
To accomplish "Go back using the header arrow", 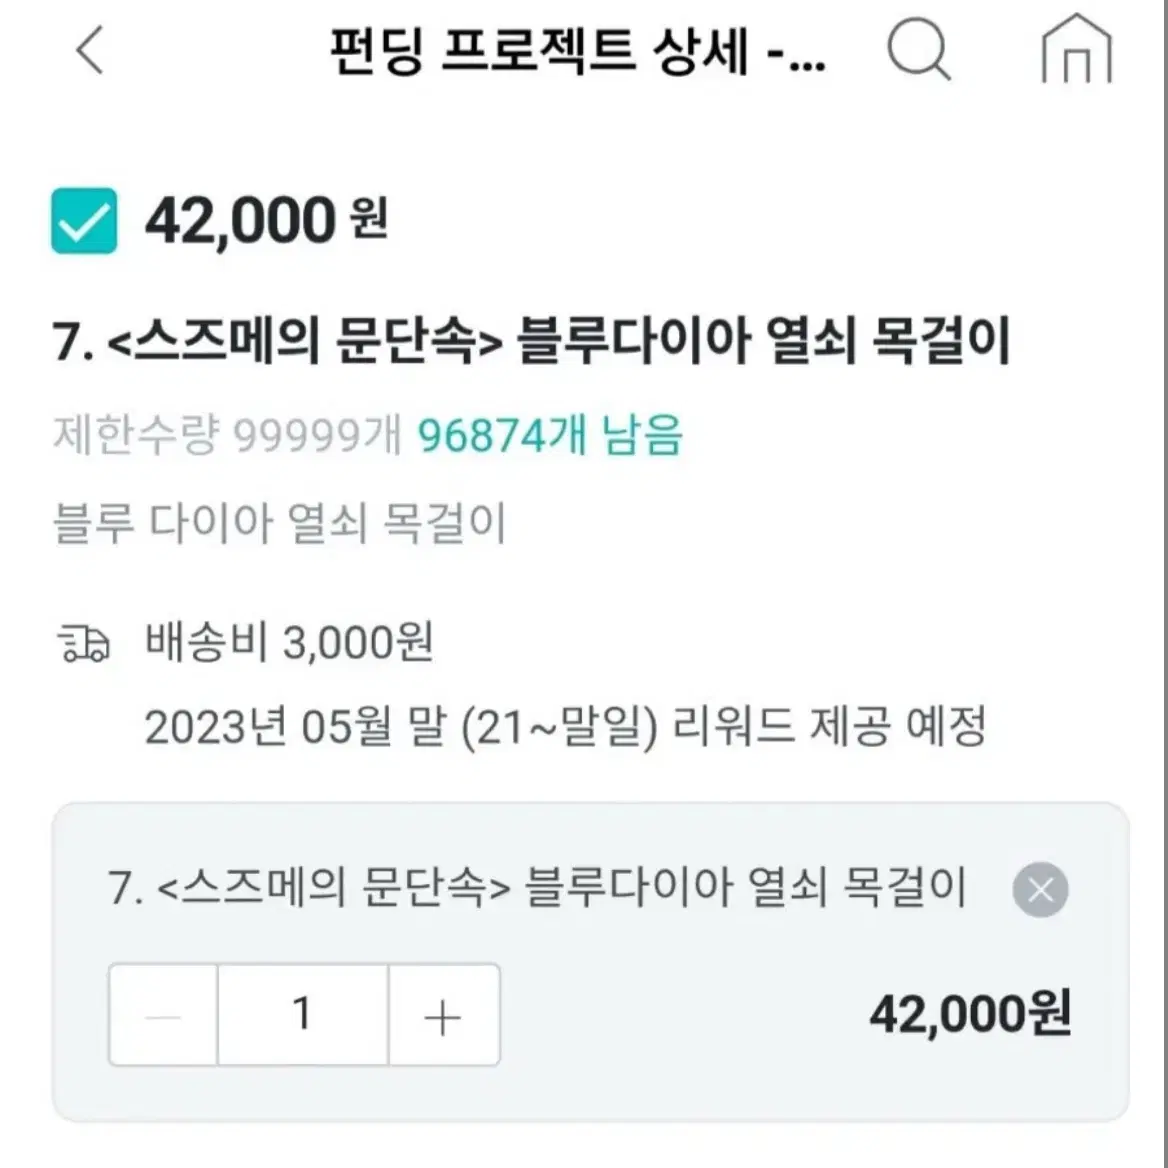I will click(90, 51).
